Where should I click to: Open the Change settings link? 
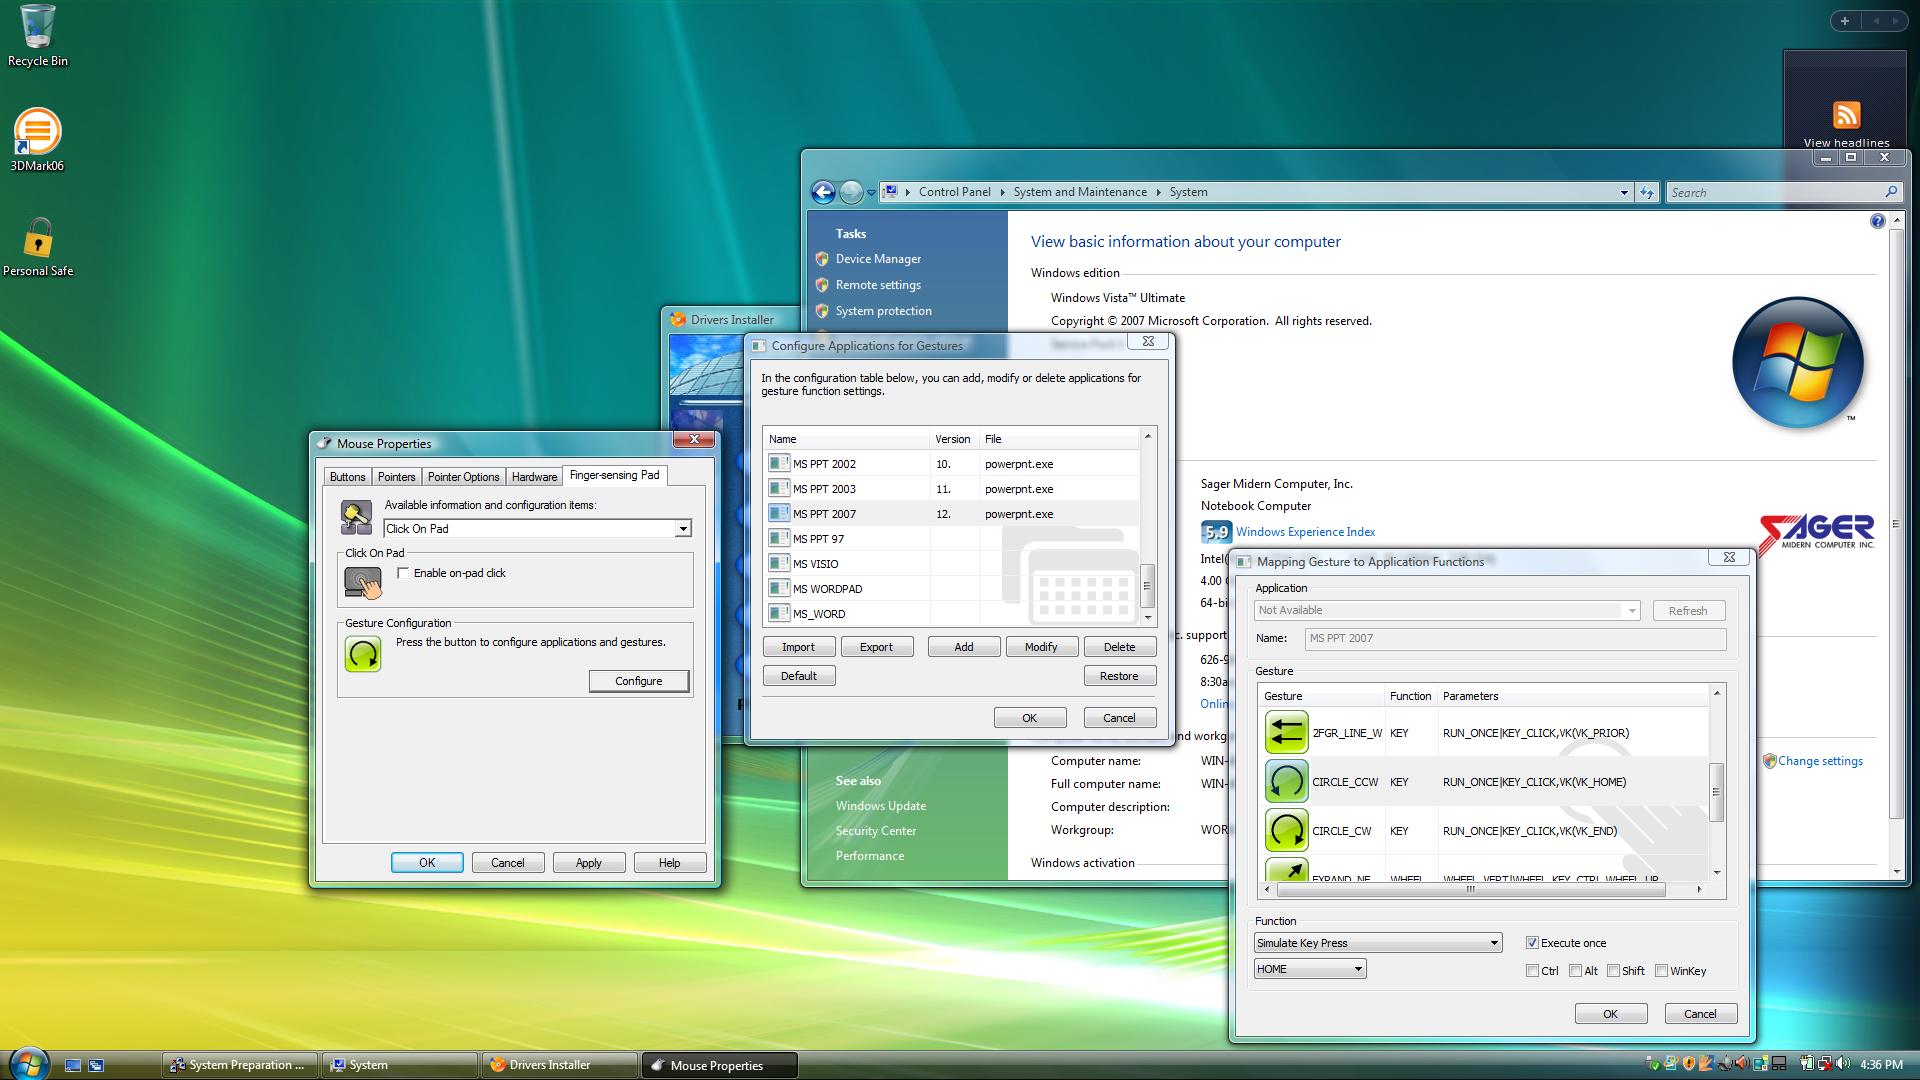click(1820, 761)
